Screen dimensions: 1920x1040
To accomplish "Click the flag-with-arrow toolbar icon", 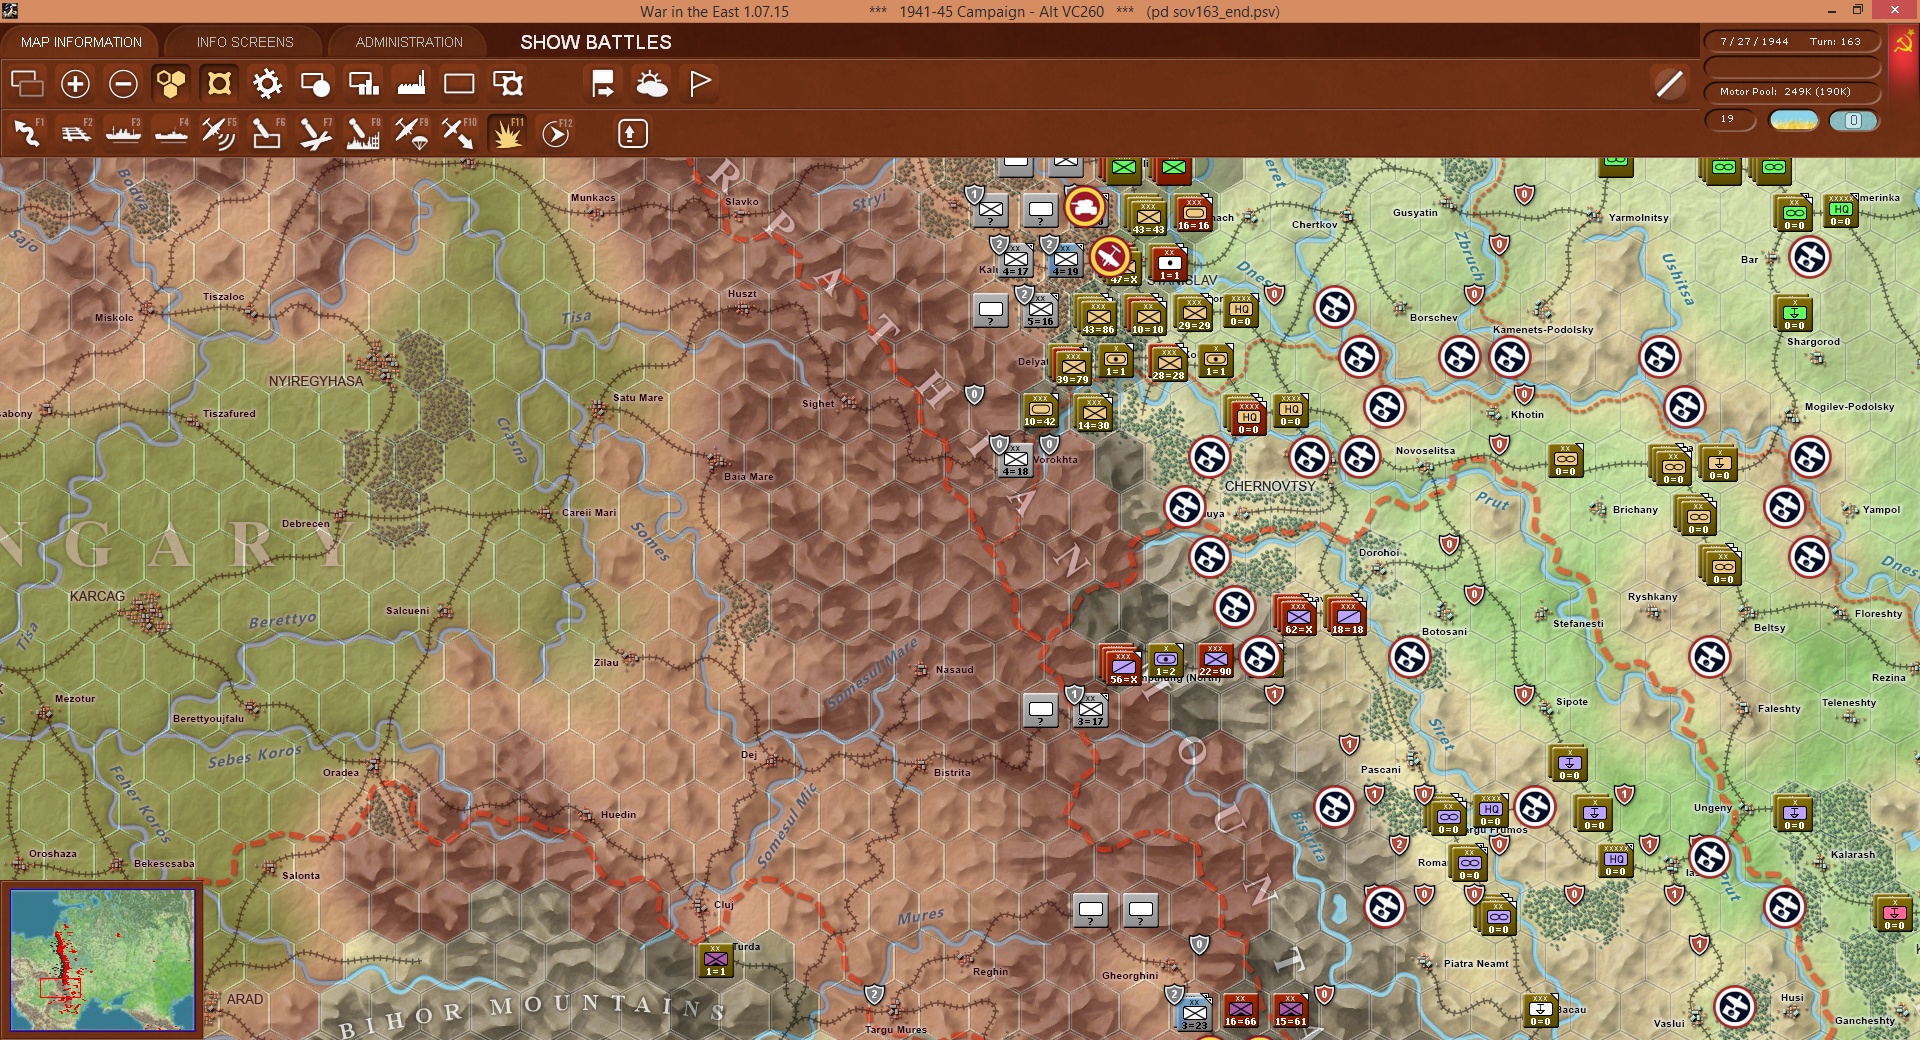I will pyautogui.click(x=603, y=84).
